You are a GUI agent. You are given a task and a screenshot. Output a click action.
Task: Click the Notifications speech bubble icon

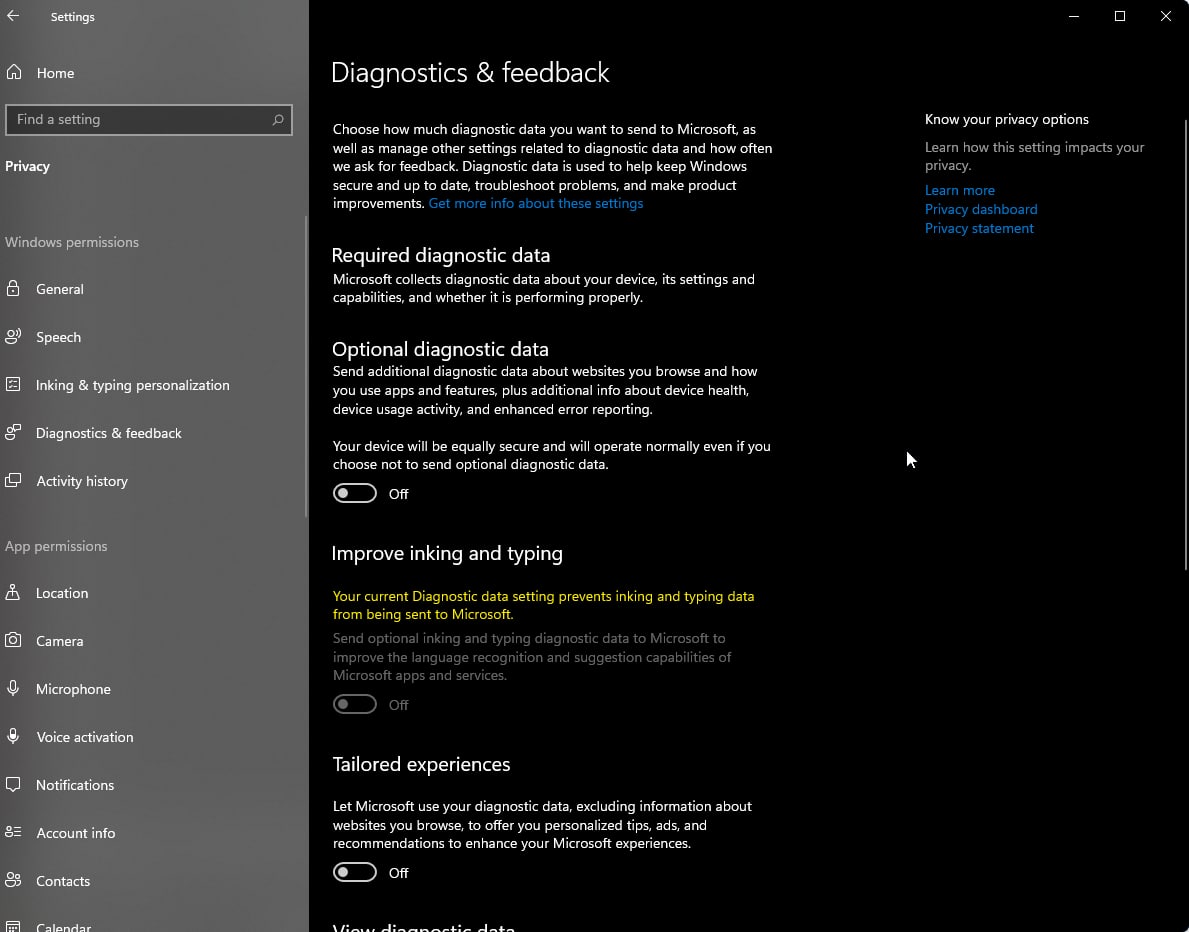(x=13, y=784)
